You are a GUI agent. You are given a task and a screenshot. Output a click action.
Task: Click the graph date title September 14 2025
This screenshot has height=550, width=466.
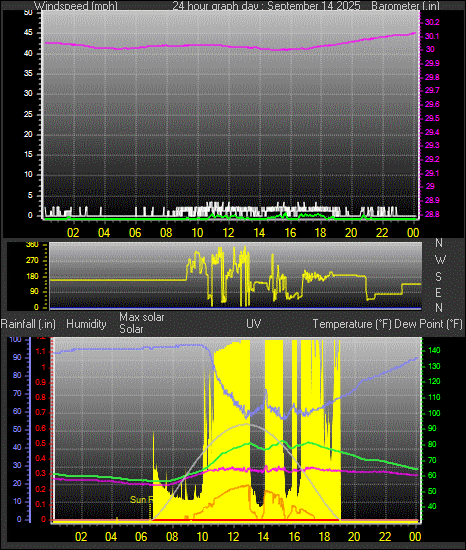click(313, 6)
